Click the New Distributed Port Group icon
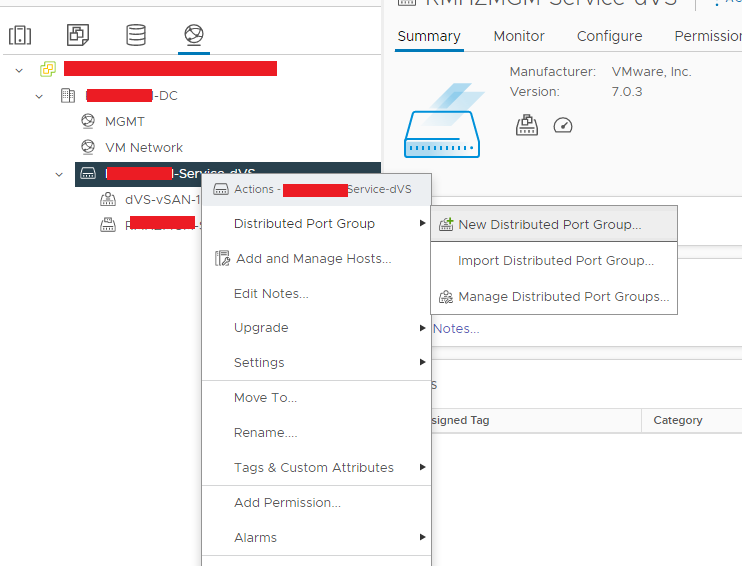The width and height of the screenshot is (742, 566). tap(446, 224)
